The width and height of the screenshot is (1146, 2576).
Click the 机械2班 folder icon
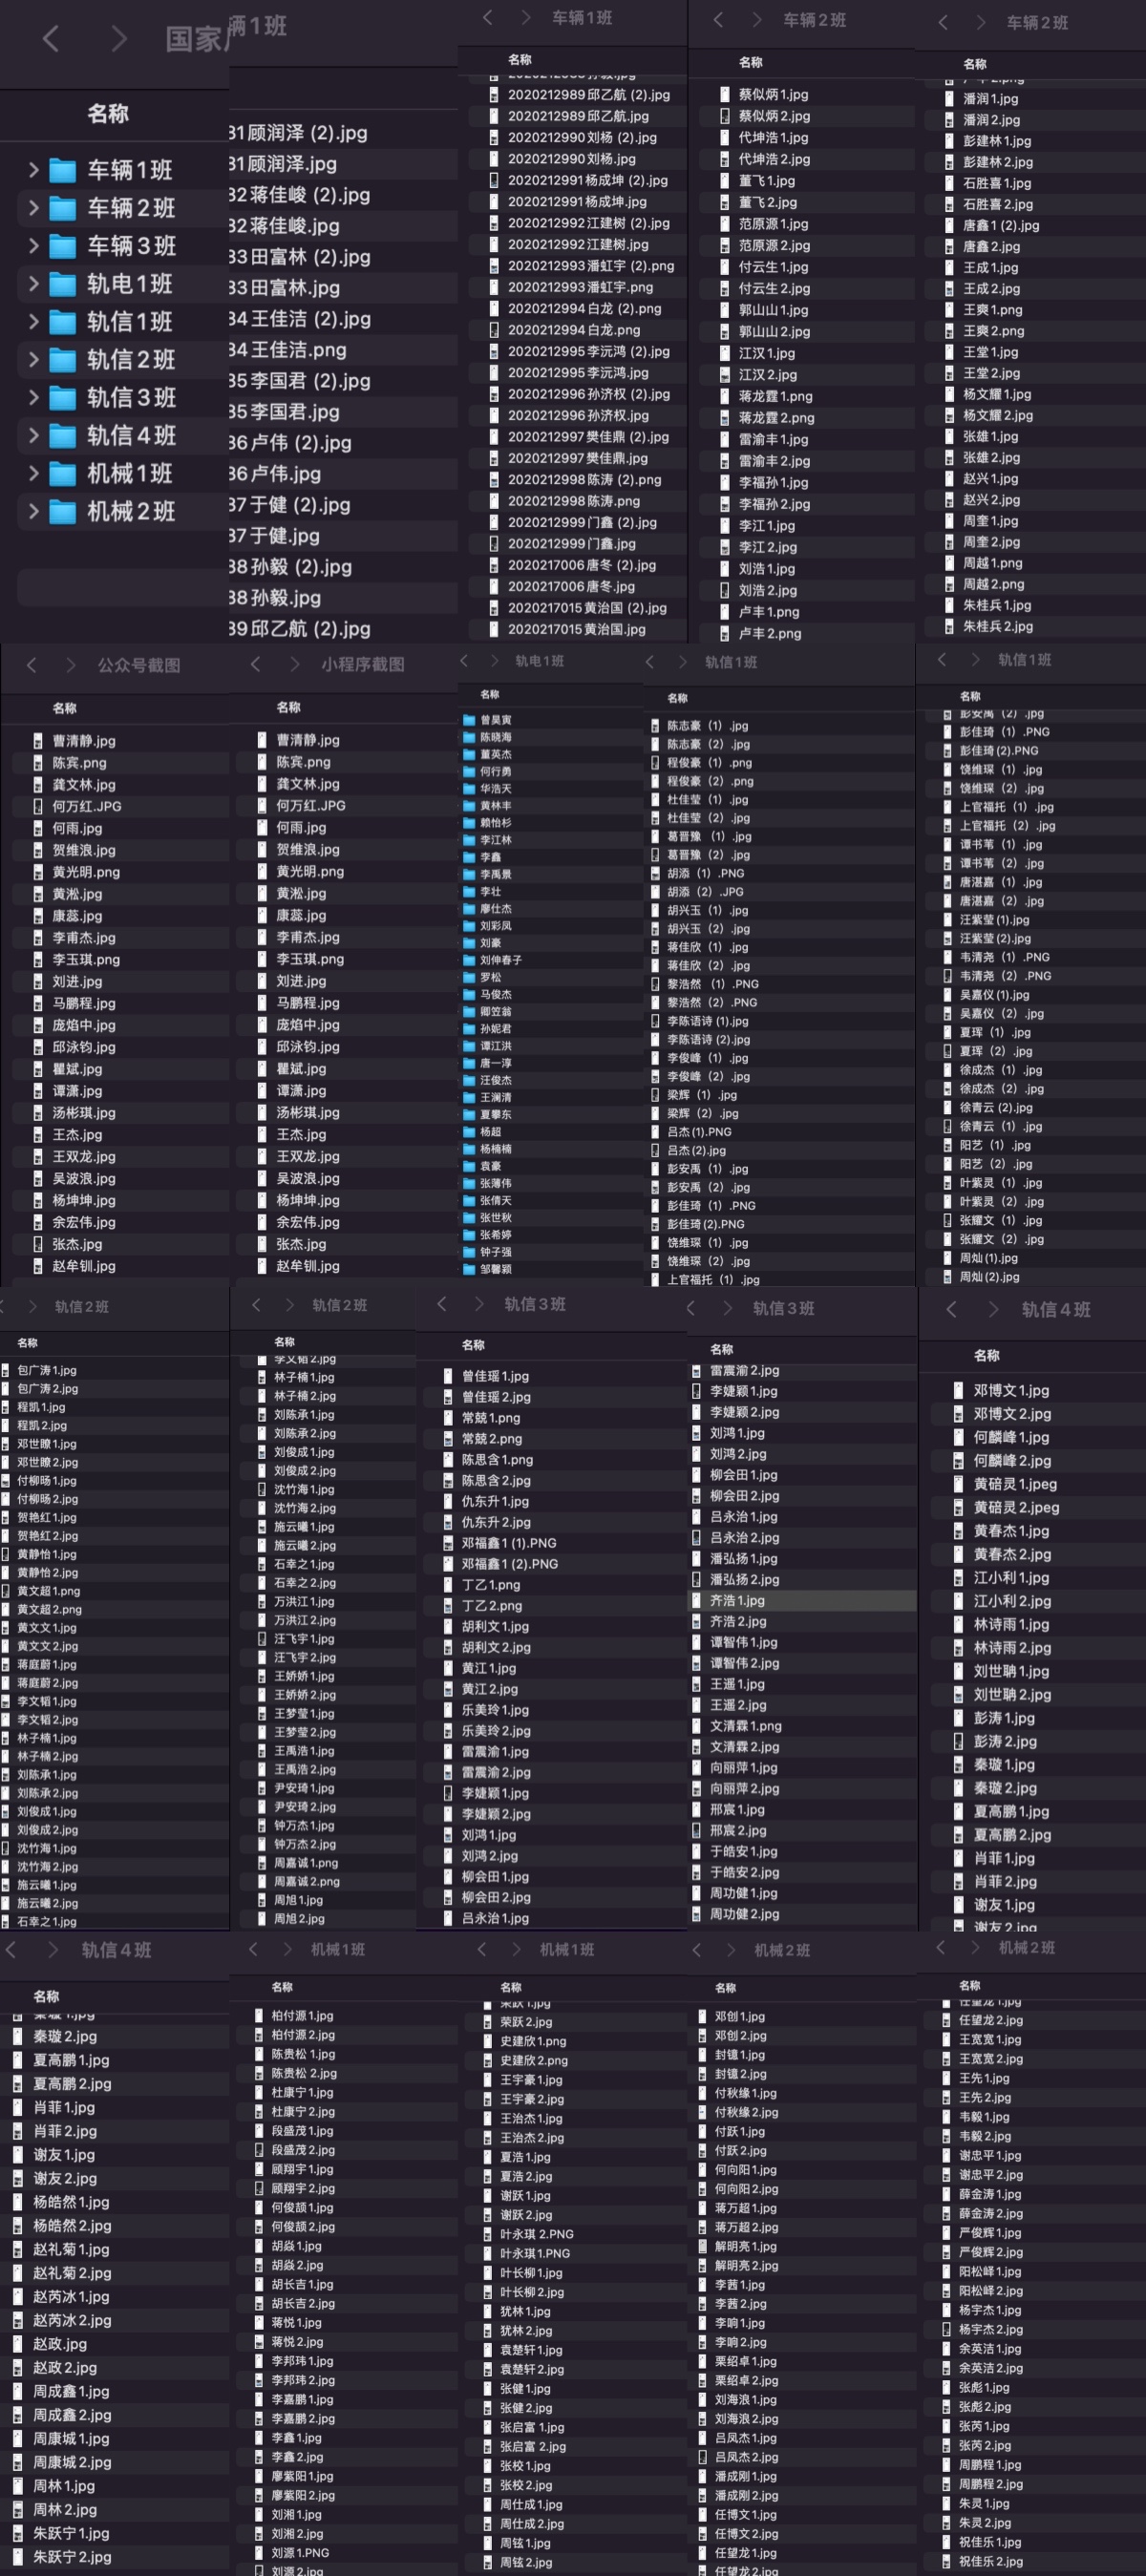[63, 512]
